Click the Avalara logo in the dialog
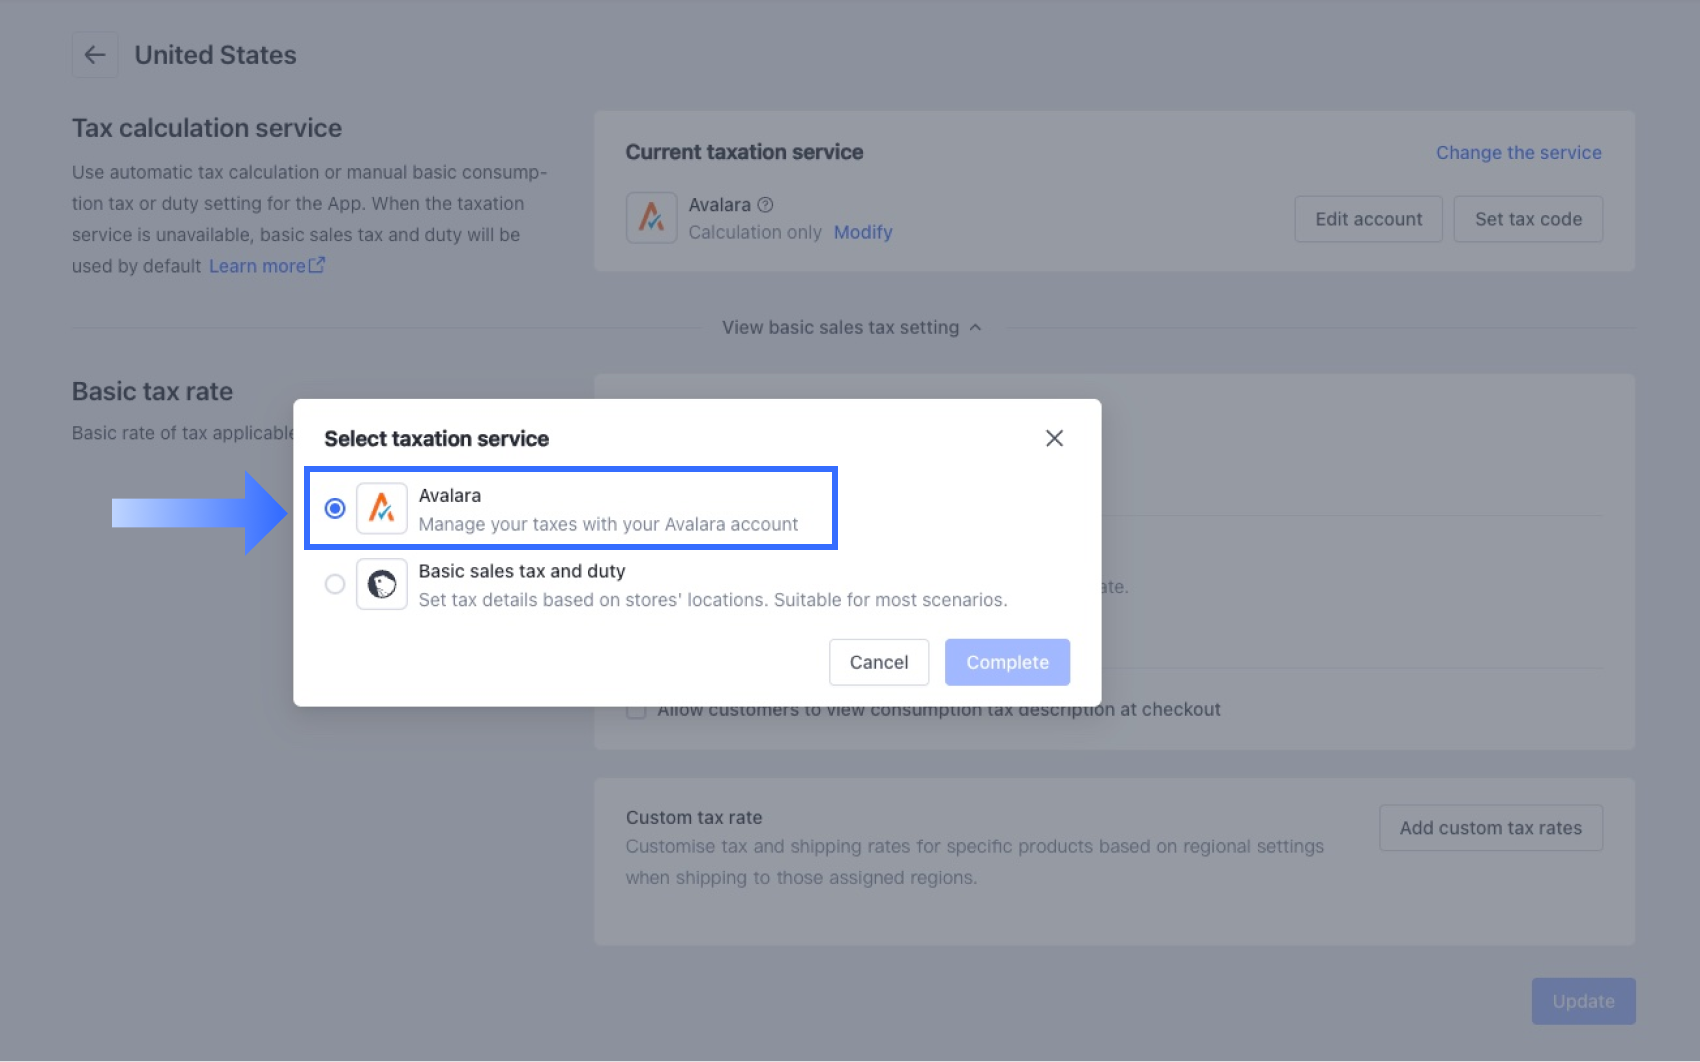The height and width of the screenshot is (1062, 1700). (382, 509)
